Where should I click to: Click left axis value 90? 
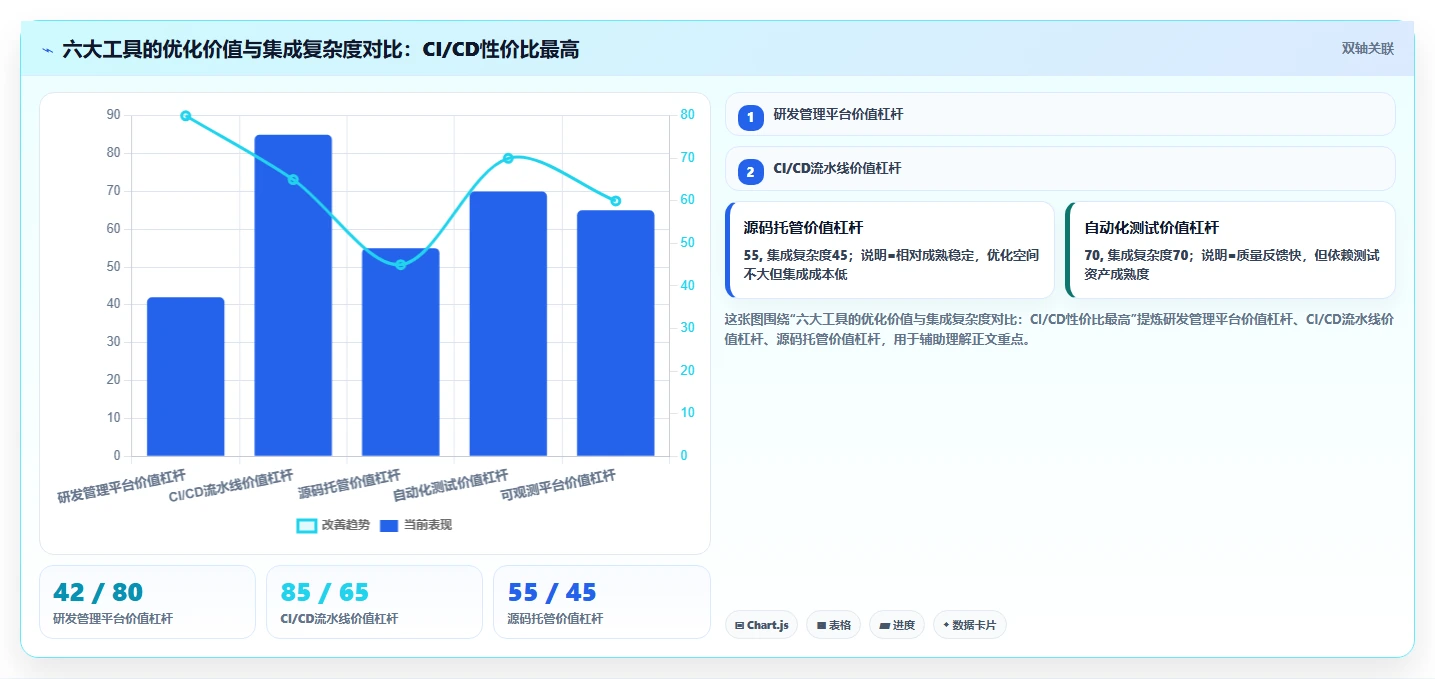113,115
